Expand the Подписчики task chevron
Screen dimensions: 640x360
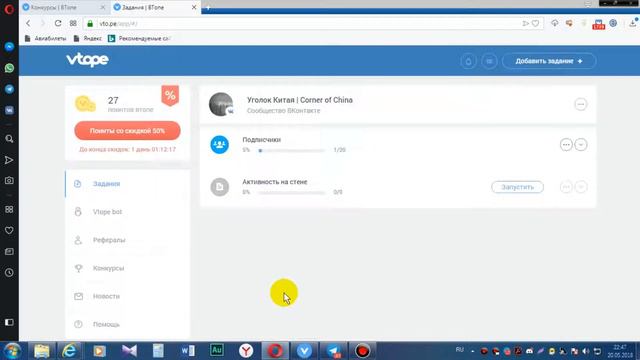pos(581,144)
